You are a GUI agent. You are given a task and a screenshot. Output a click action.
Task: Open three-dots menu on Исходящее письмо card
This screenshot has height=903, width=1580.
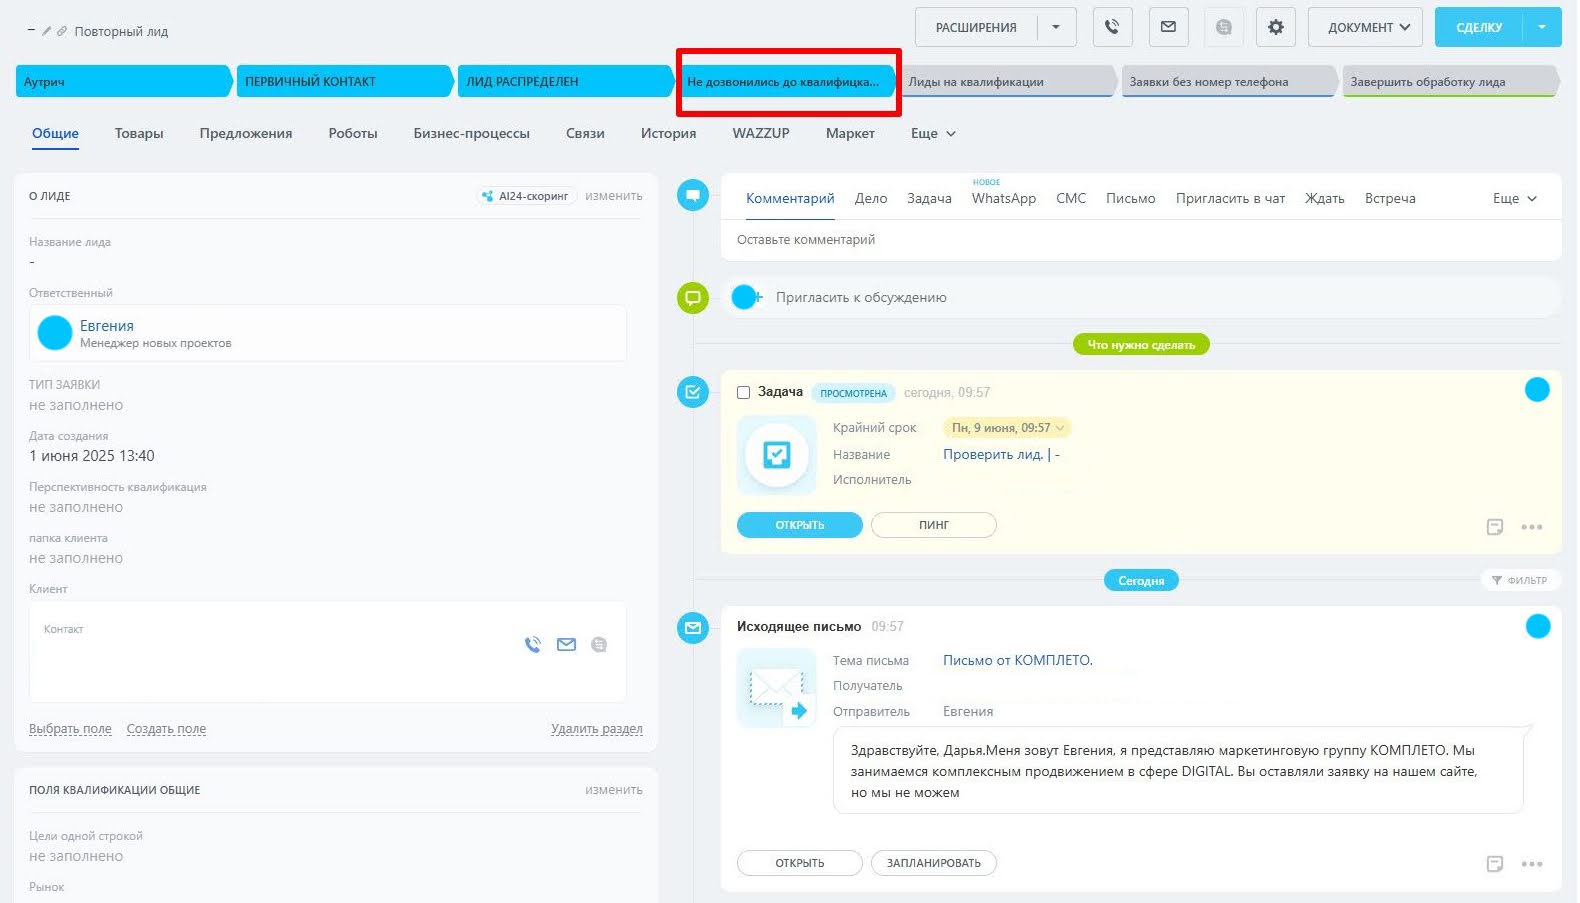point(1531,864)
